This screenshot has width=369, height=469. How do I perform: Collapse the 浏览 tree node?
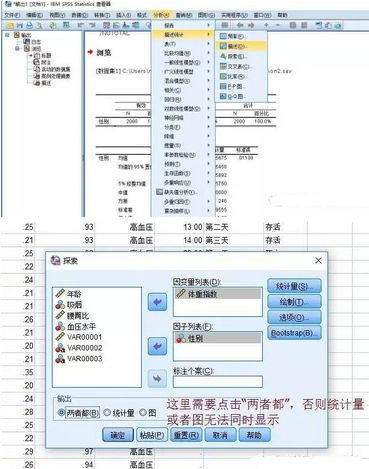point(17,49)
